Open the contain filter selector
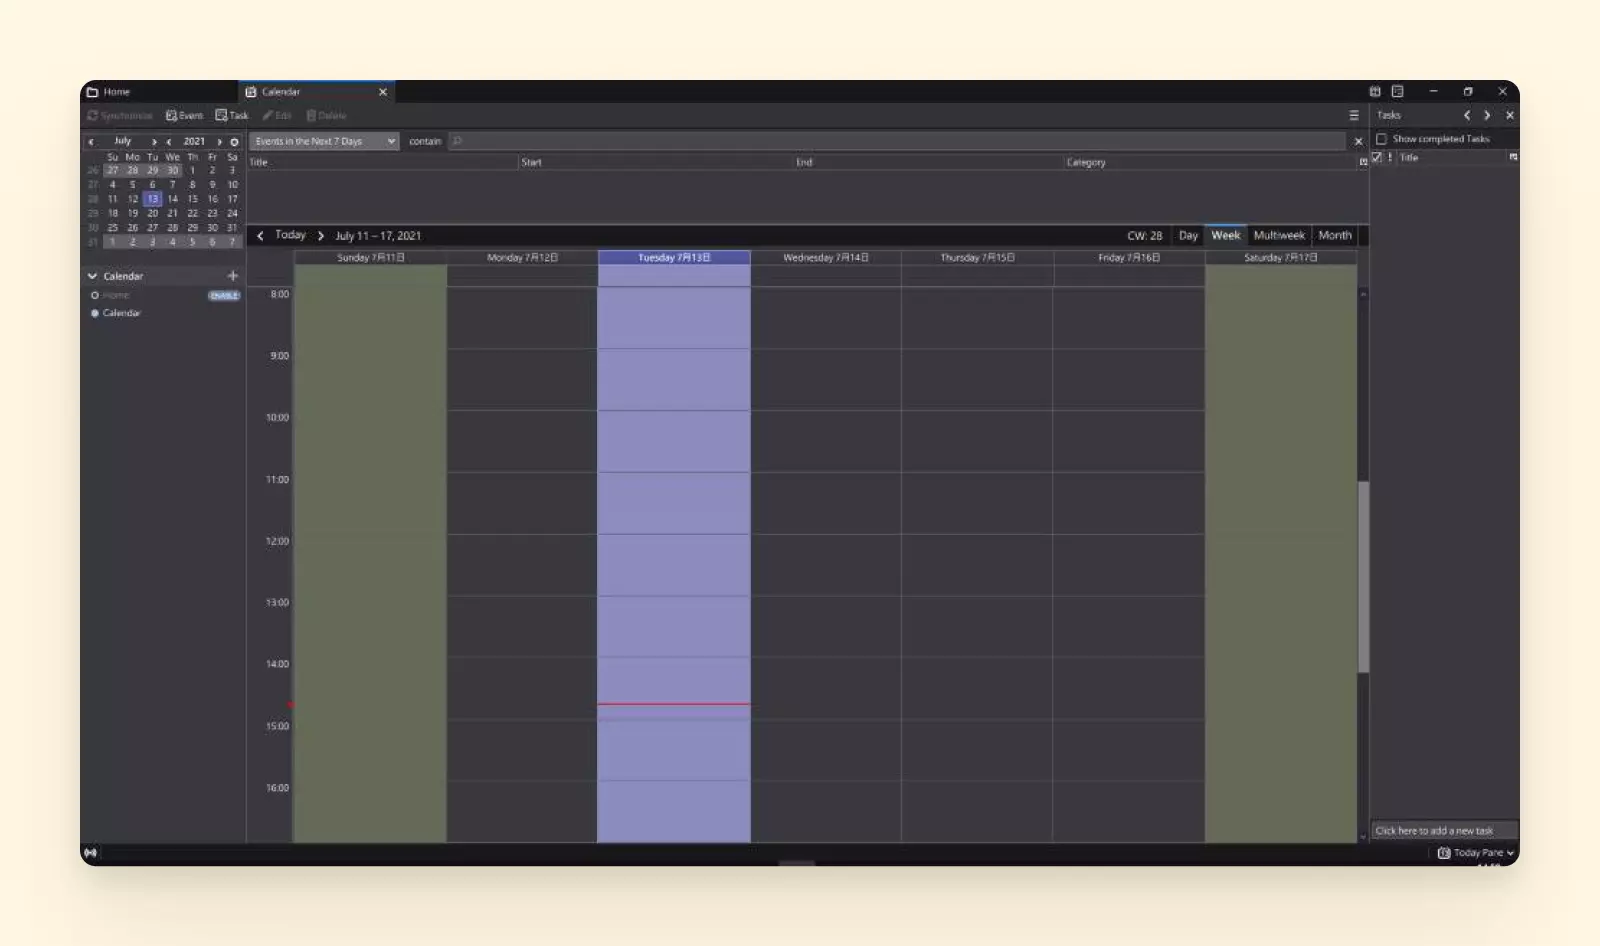The width and height of the screenshot is (1600, 946). coord(425,142)
